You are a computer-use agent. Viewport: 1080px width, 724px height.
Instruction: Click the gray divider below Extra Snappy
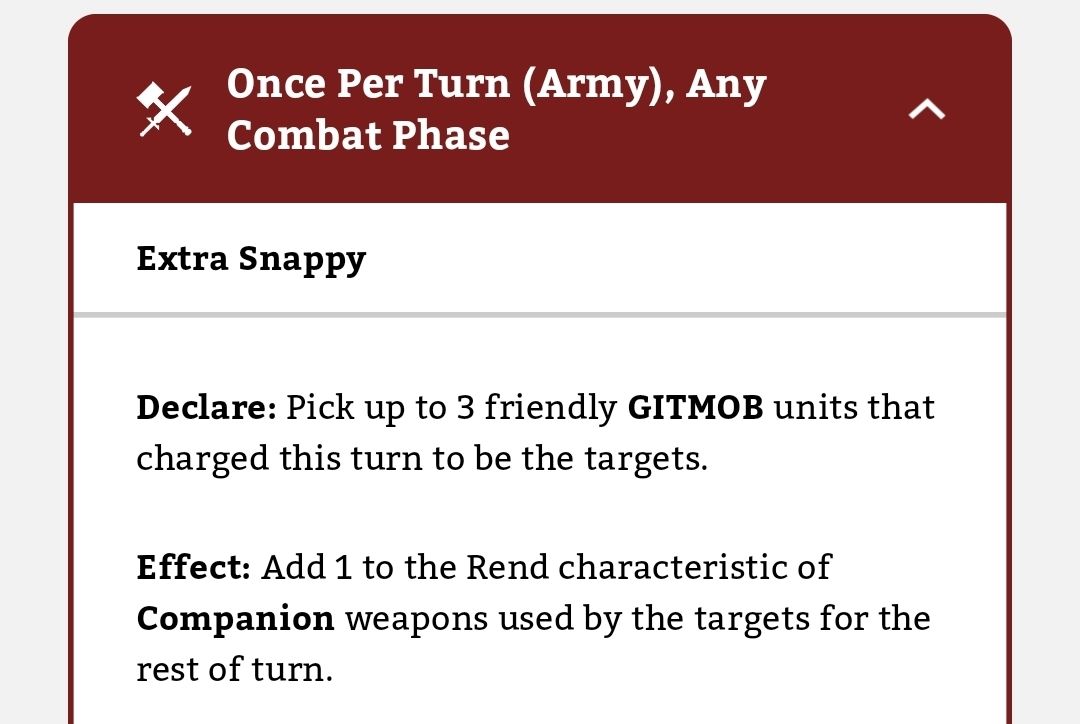[540, 315]
